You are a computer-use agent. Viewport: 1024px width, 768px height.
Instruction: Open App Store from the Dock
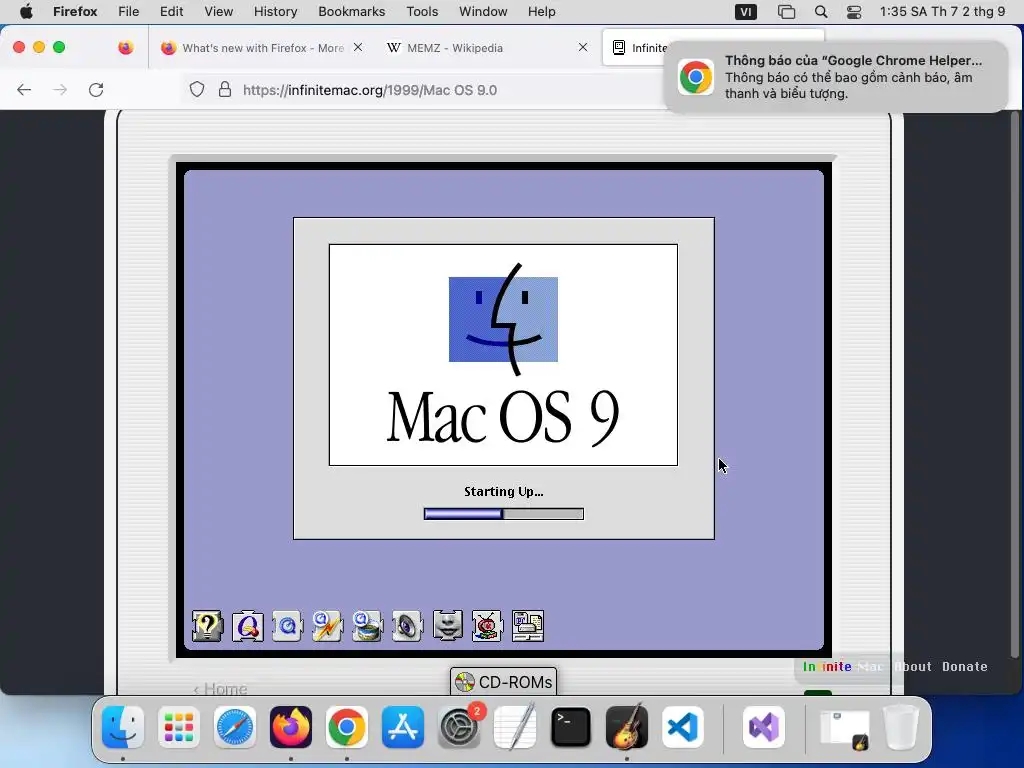coord(403,727)
